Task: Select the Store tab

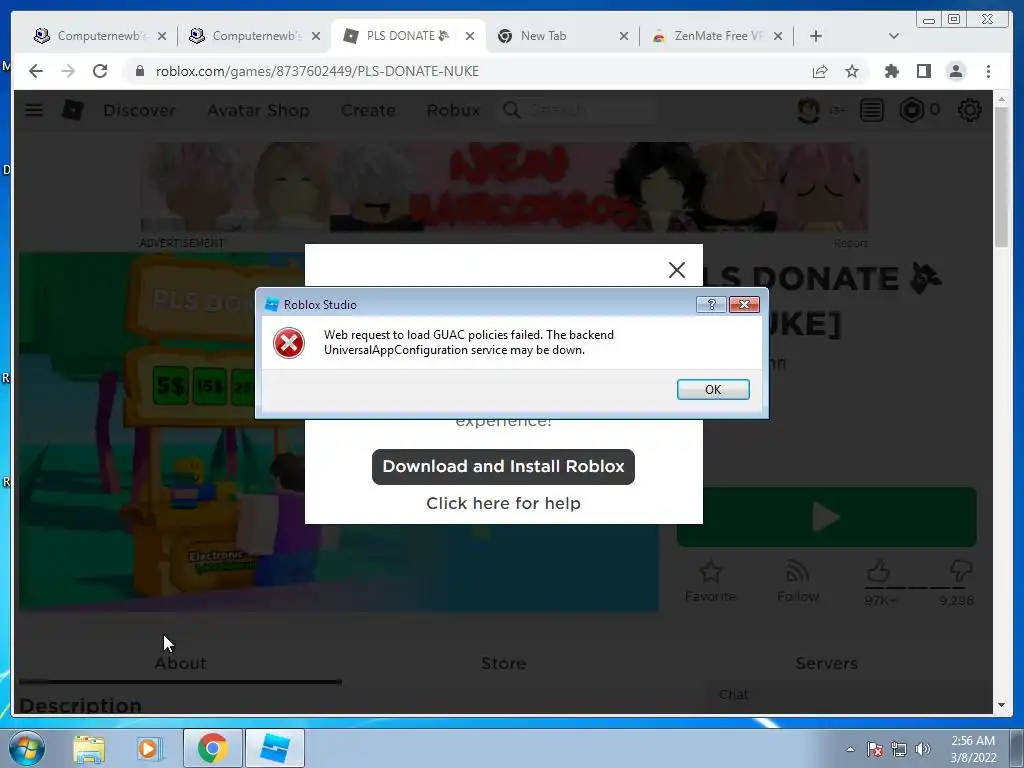Action: 504,664
